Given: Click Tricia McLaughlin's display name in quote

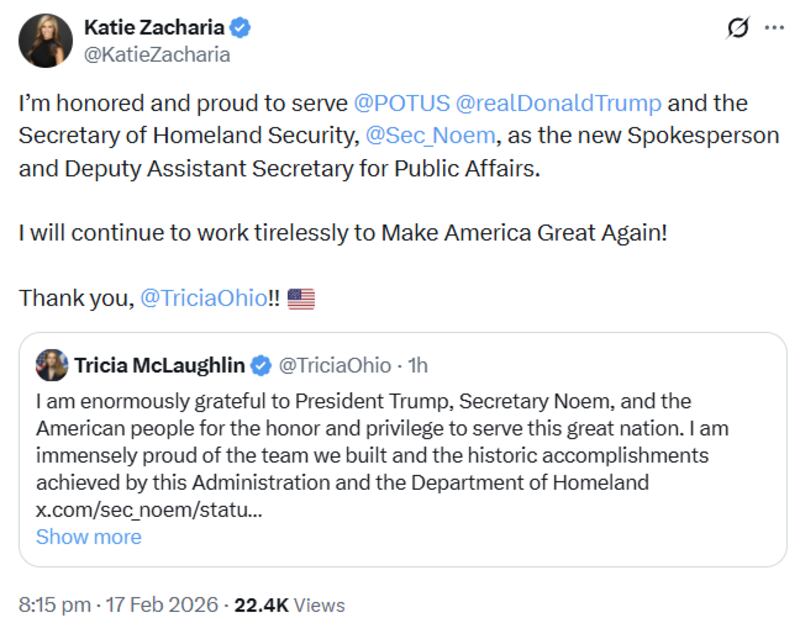Looking at the screenshot, I should pyautogui.click(x=163, y=363).
